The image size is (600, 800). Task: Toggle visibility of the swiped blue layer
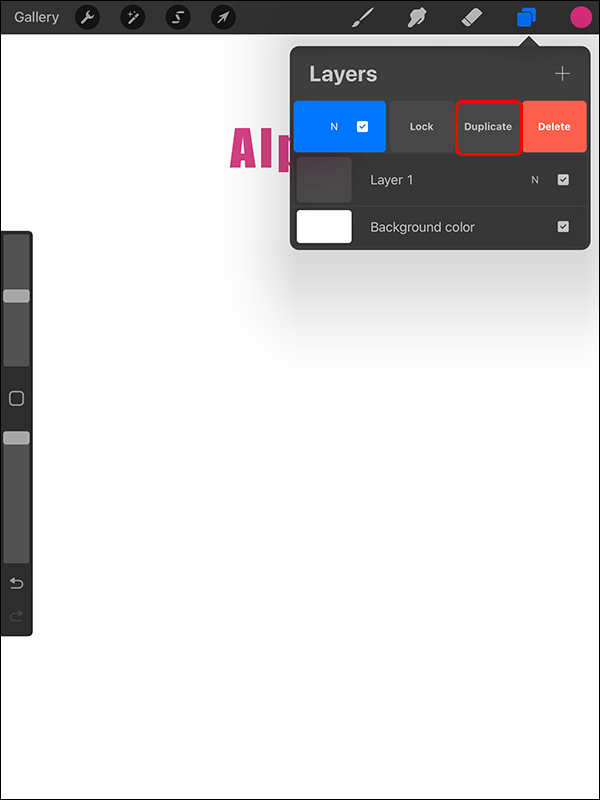[362, 127]
